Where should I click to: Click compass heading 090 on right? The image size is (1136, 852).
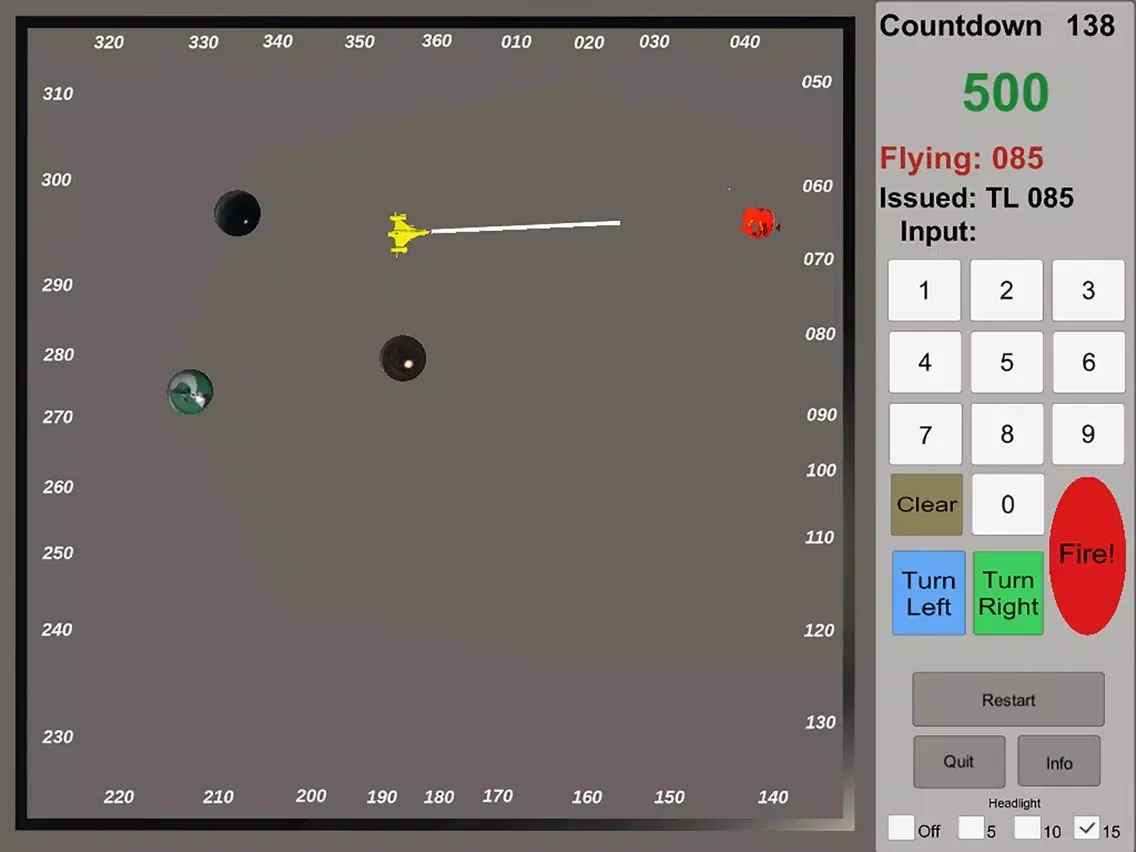[822, 414]
